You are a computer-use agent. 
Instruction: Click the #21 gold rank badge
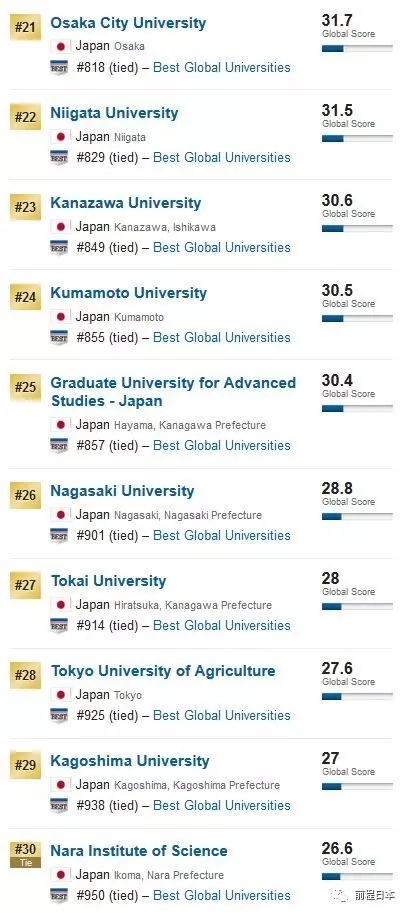tap(25, 27)
